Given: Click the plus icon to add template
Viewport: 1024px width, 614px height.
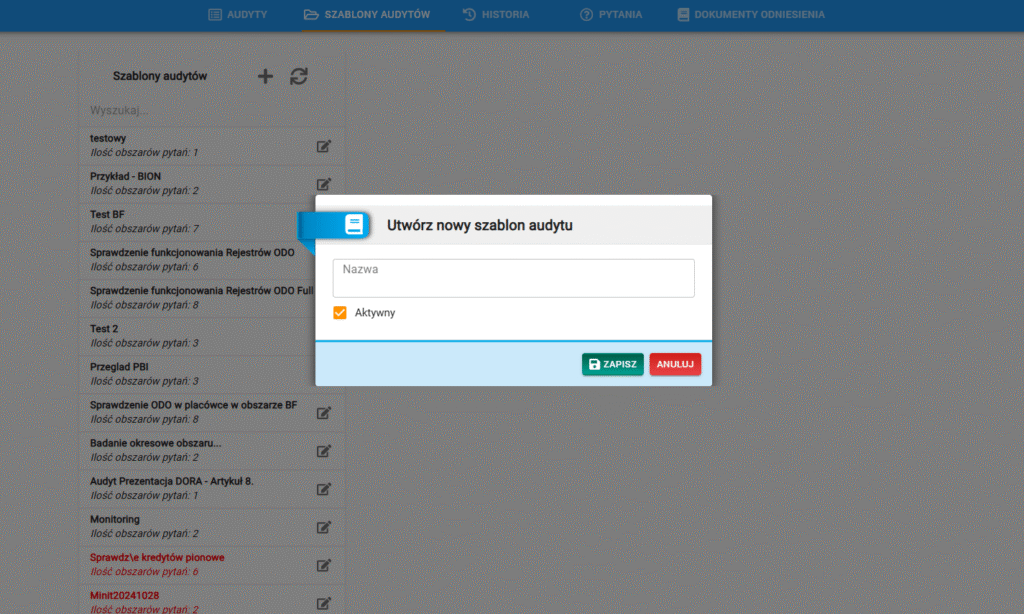Looking at the screenshot, I should click(x=265, y=76).
